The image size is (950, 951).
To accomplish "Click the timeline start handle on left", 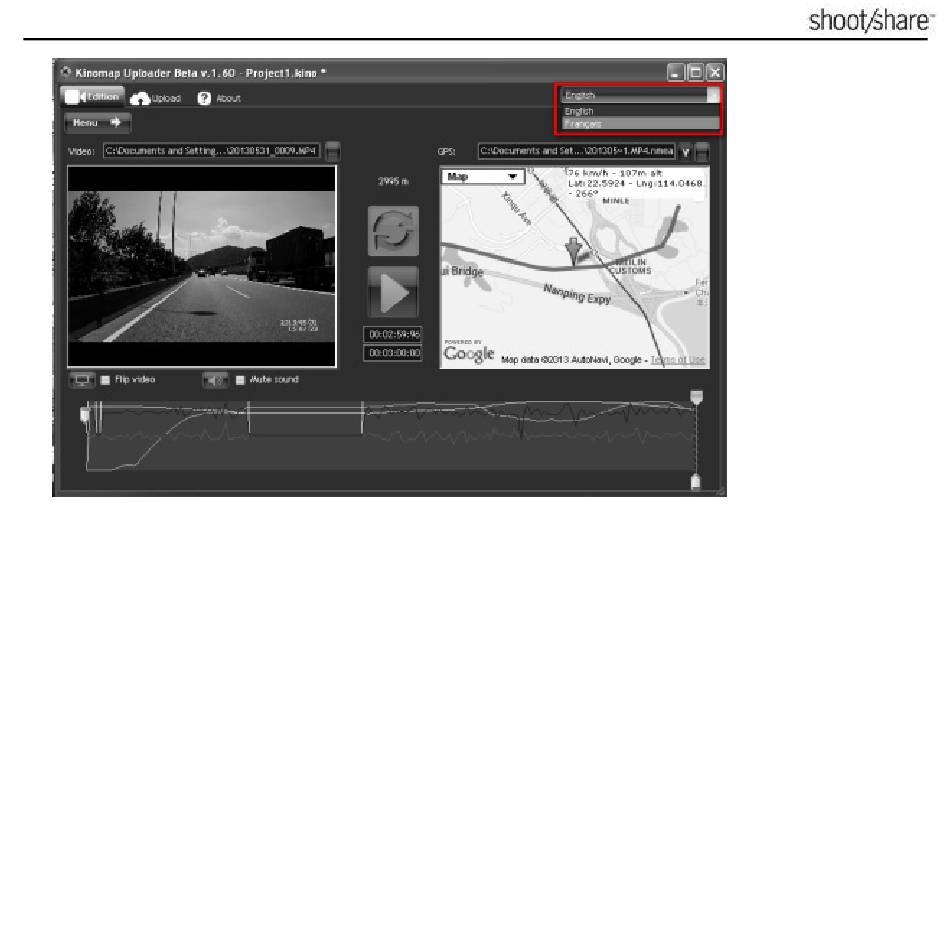I will pyautogui.click(x=85, y=414).
